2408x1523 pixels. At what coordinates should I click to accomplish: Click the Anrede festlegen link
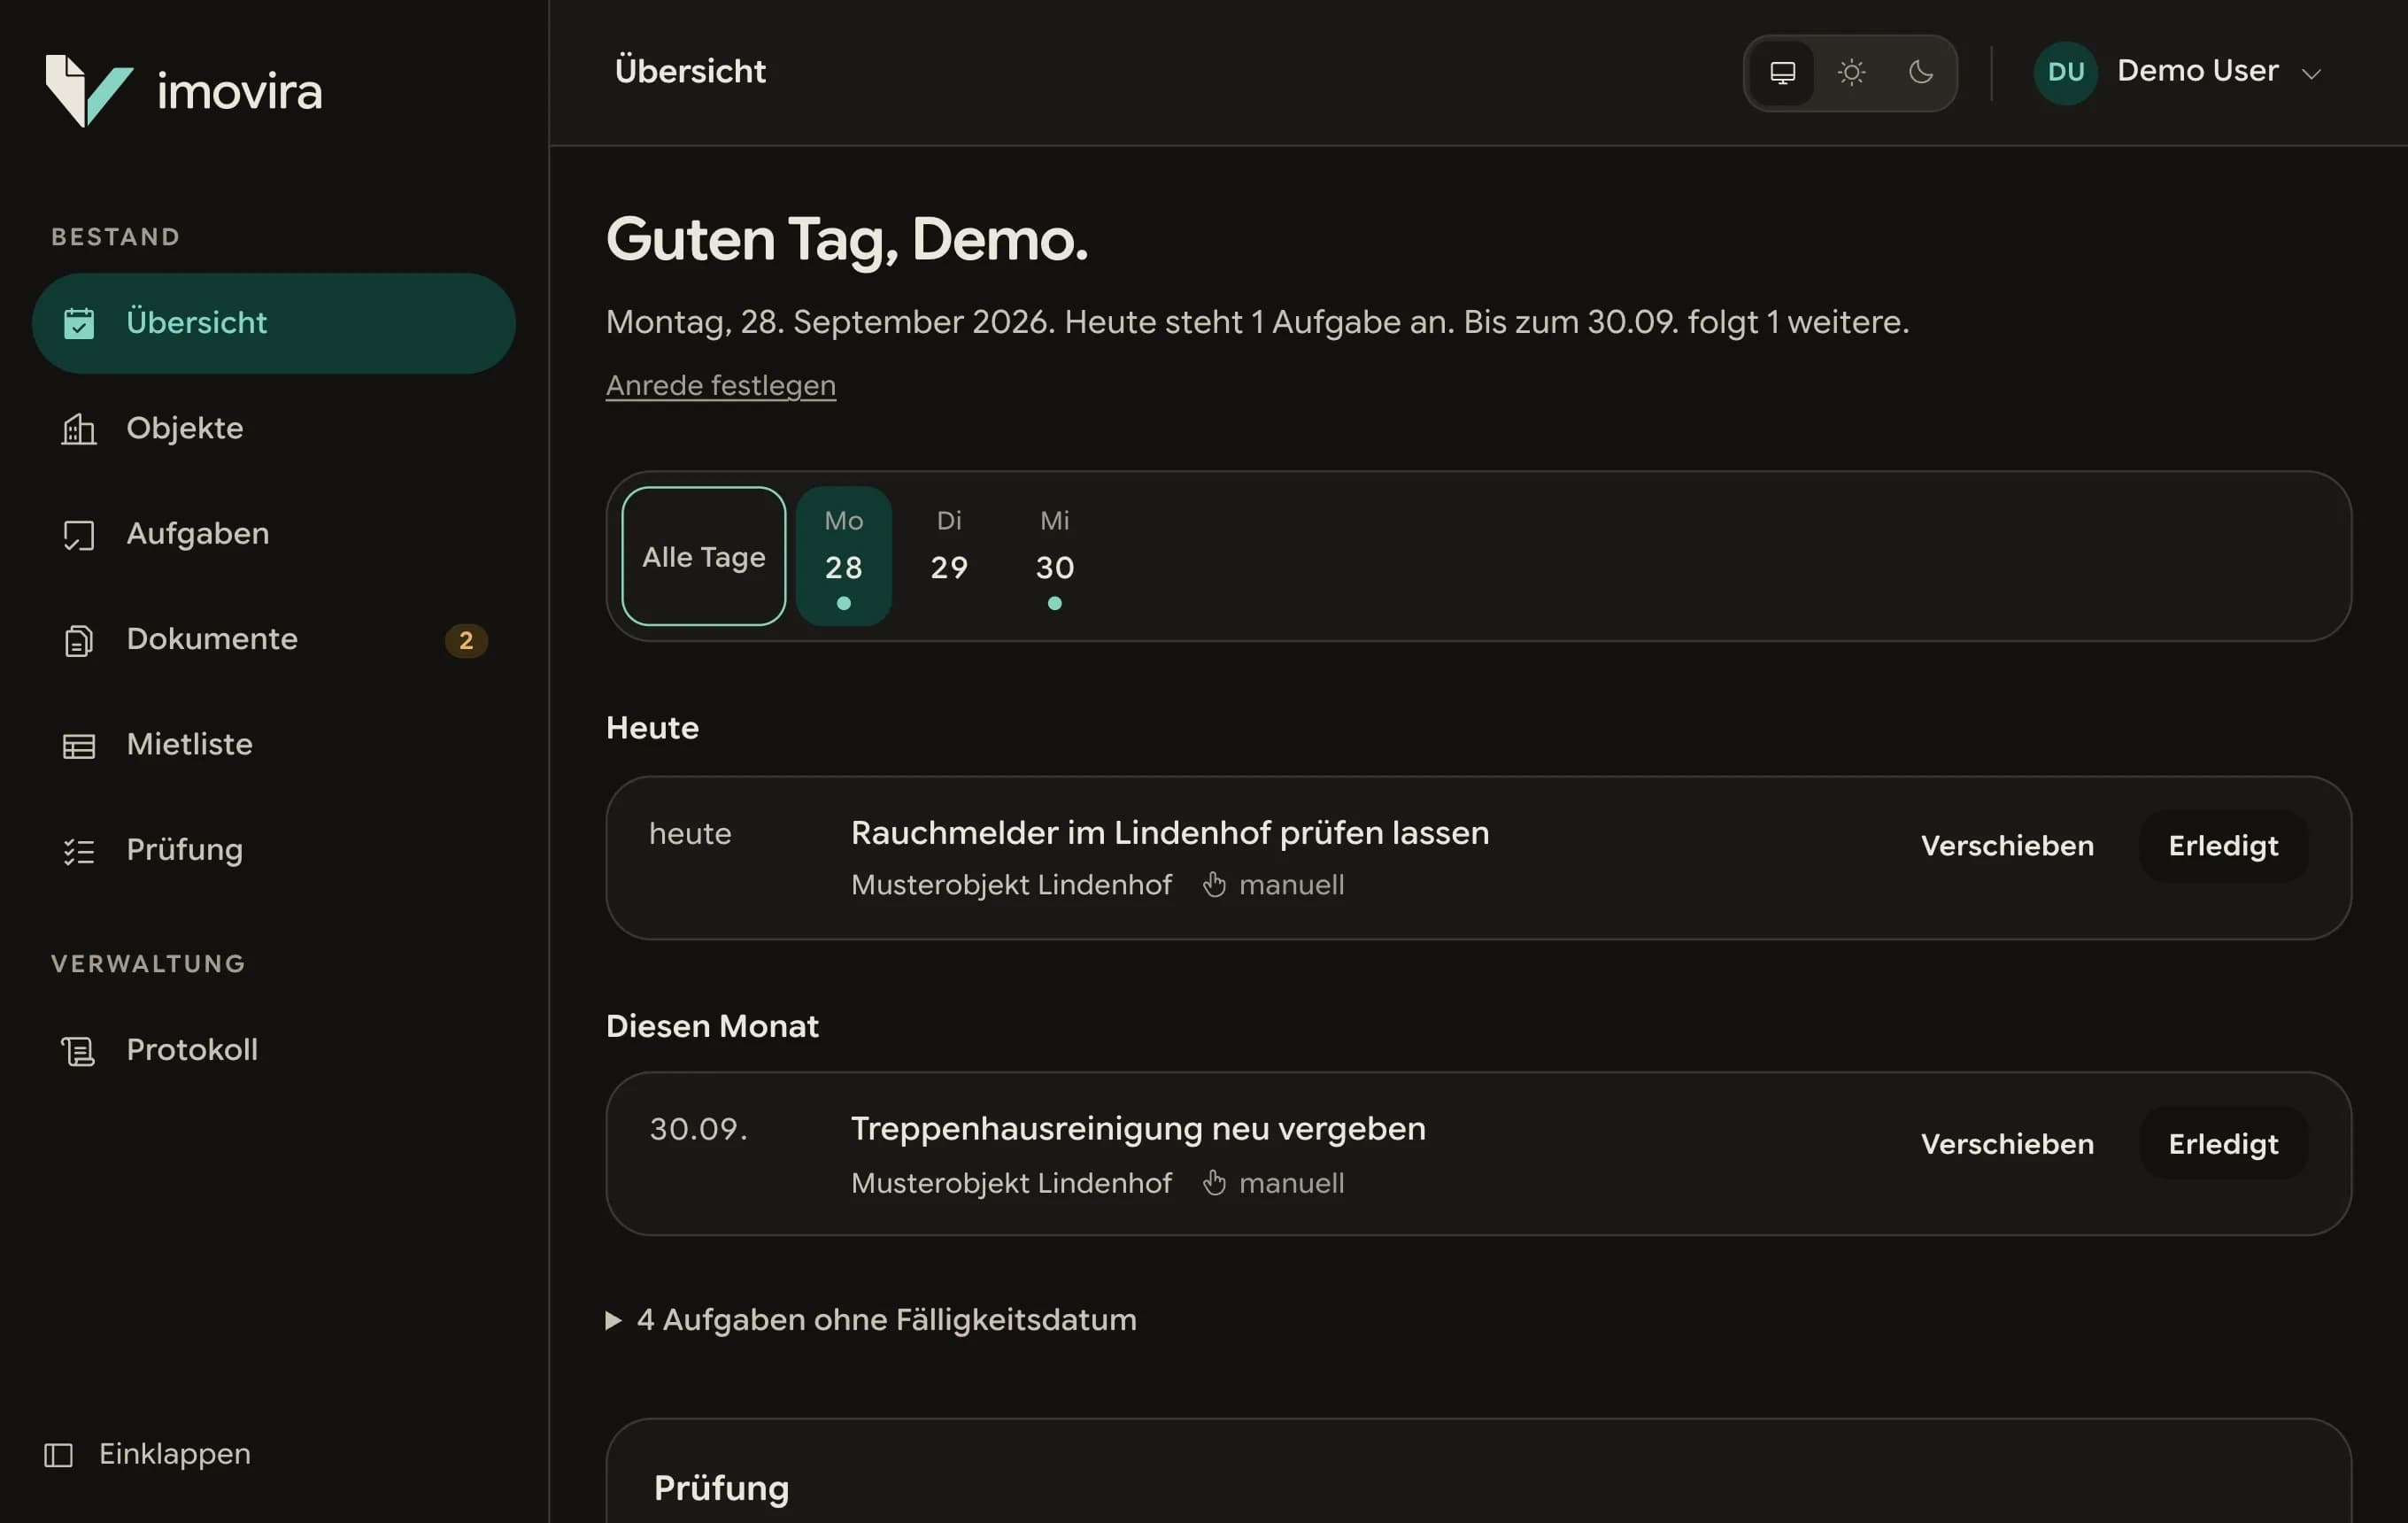click(x=720, y=385)
